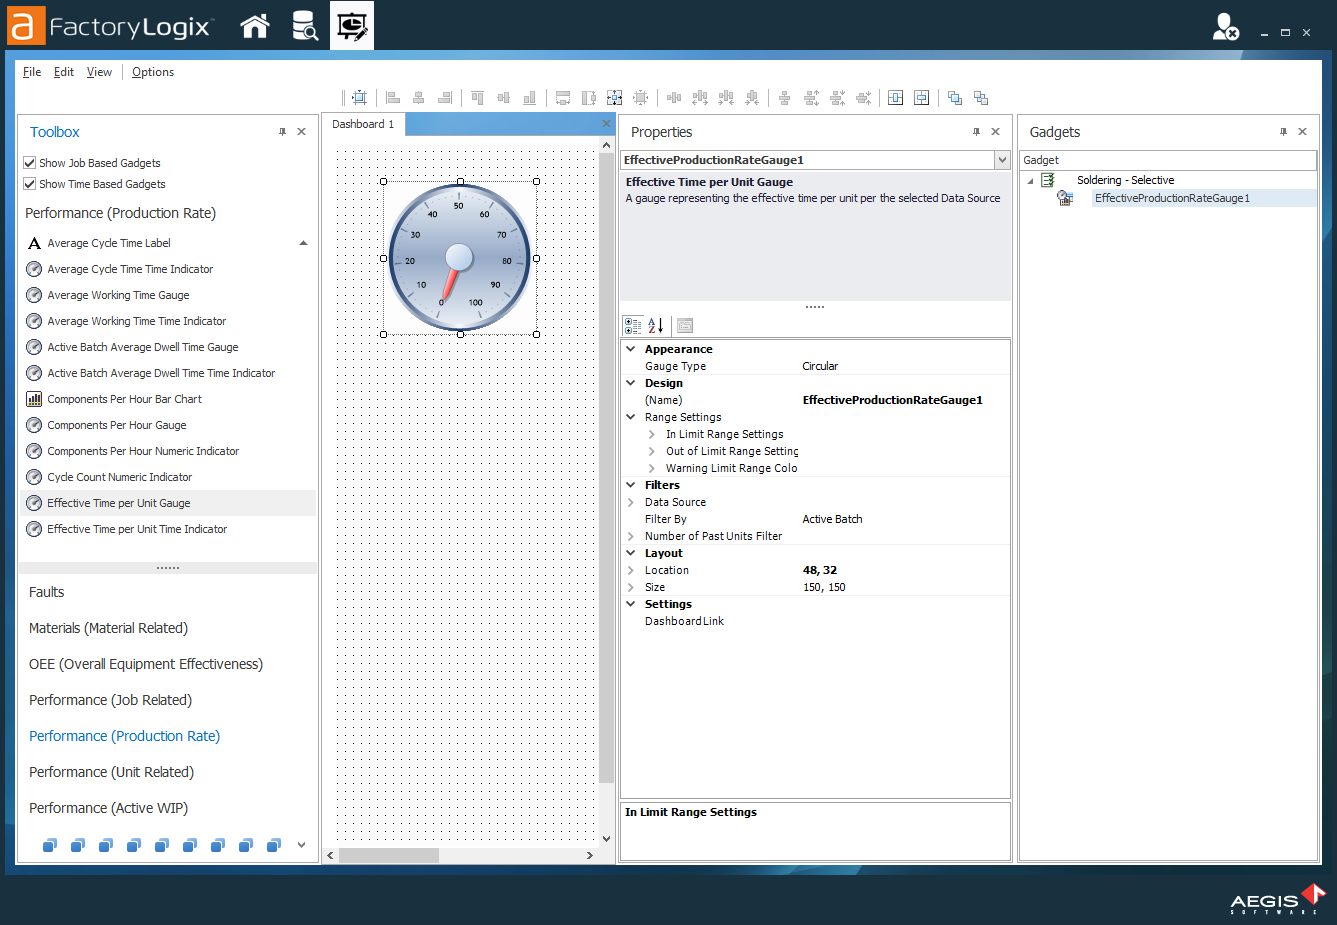Click the Align Left alignment toolbar icon
The width and height of the screenshot is (1337, 925).
point(392,97)
